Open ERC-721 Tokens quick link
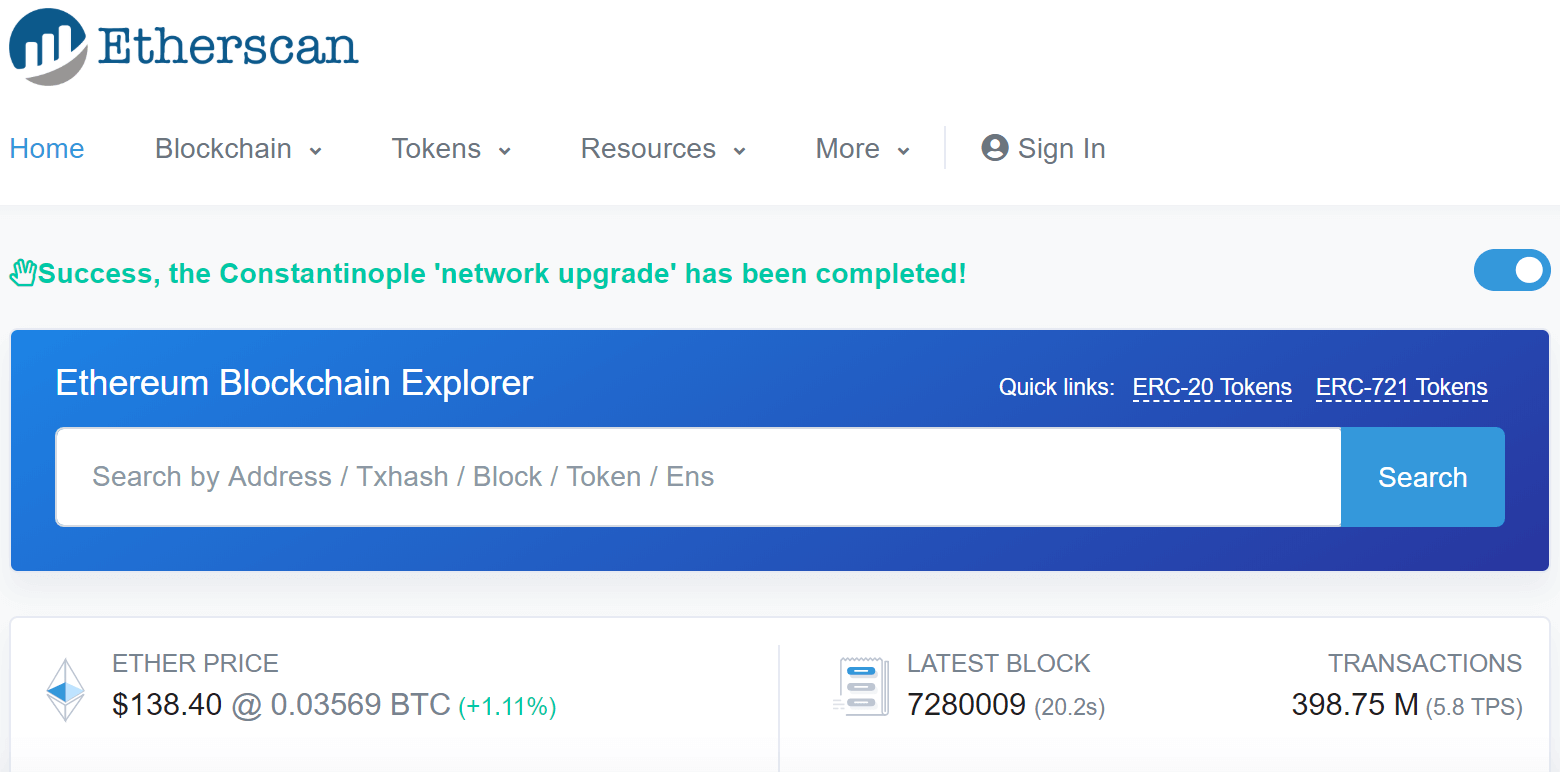Viewport: 1560px width, 772px height. tap(1401, 387)
